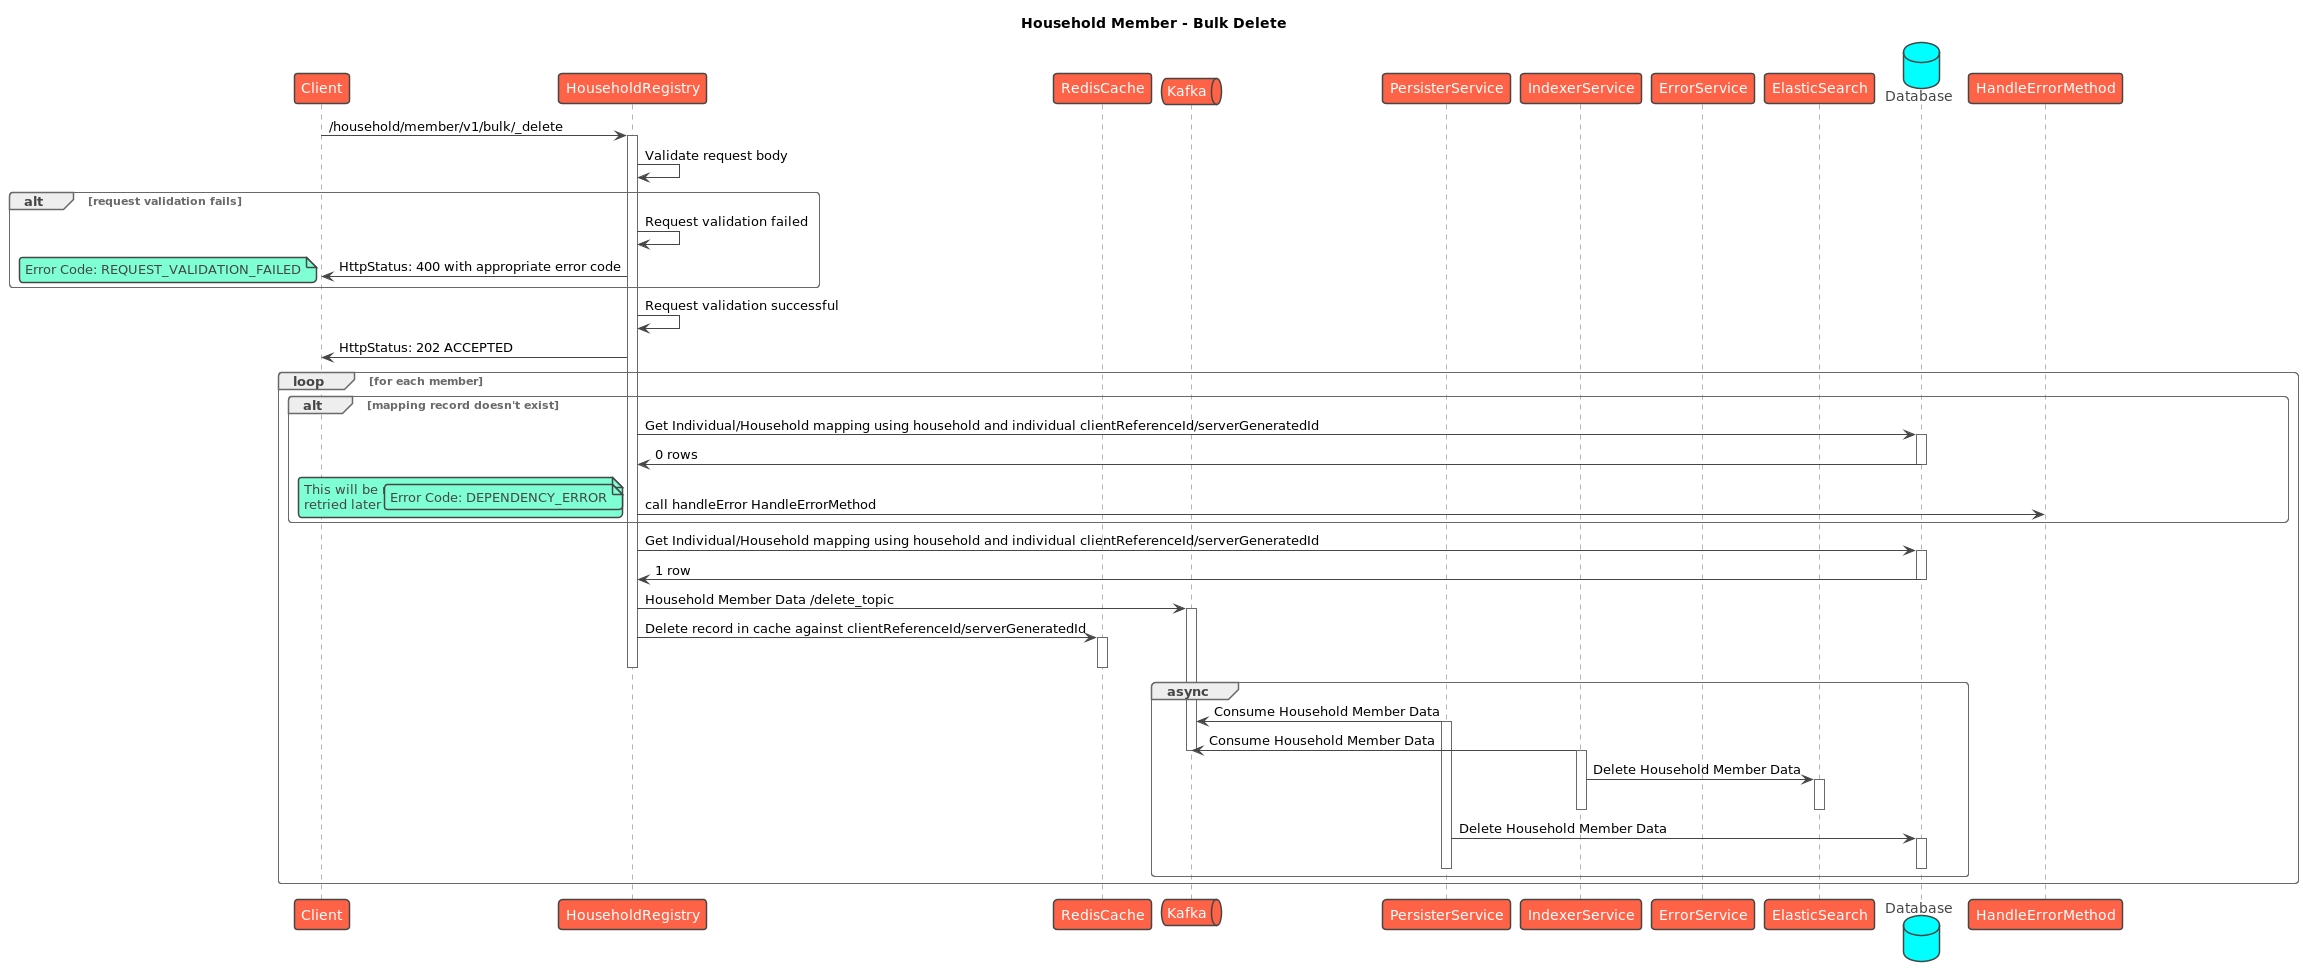Viewport: 2303px width, 977px height.
Task: Click the 'Error Code: DEPENDENCY_ERROR' note
Action: [x=500, y=498]
